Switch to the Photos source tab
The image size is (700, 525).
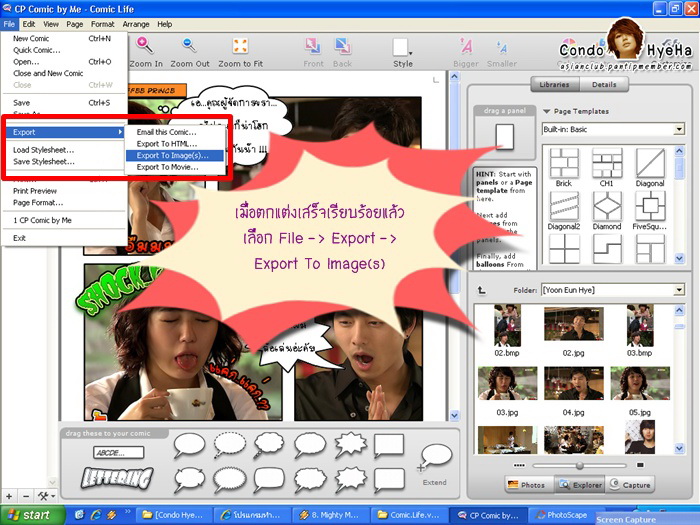[x=529, y=485]
